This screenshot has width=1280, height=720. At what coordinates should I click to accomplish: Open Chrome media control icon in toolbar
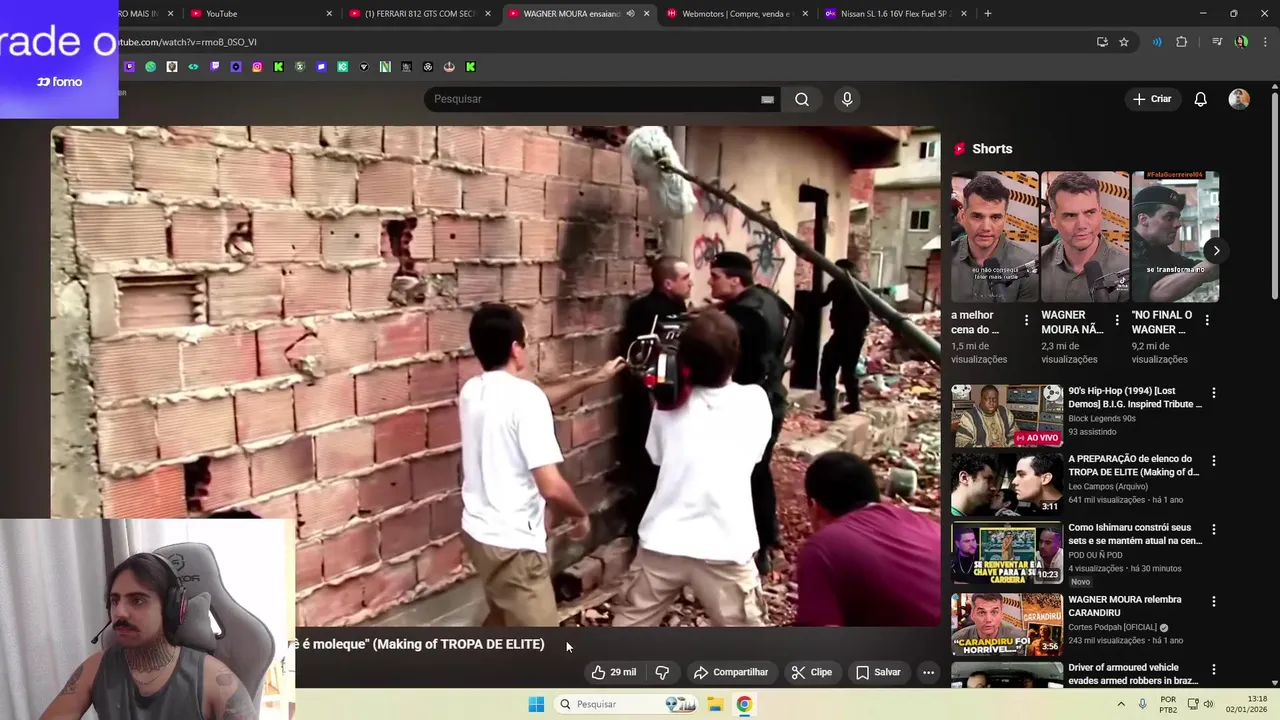[x=1217, y=42]
